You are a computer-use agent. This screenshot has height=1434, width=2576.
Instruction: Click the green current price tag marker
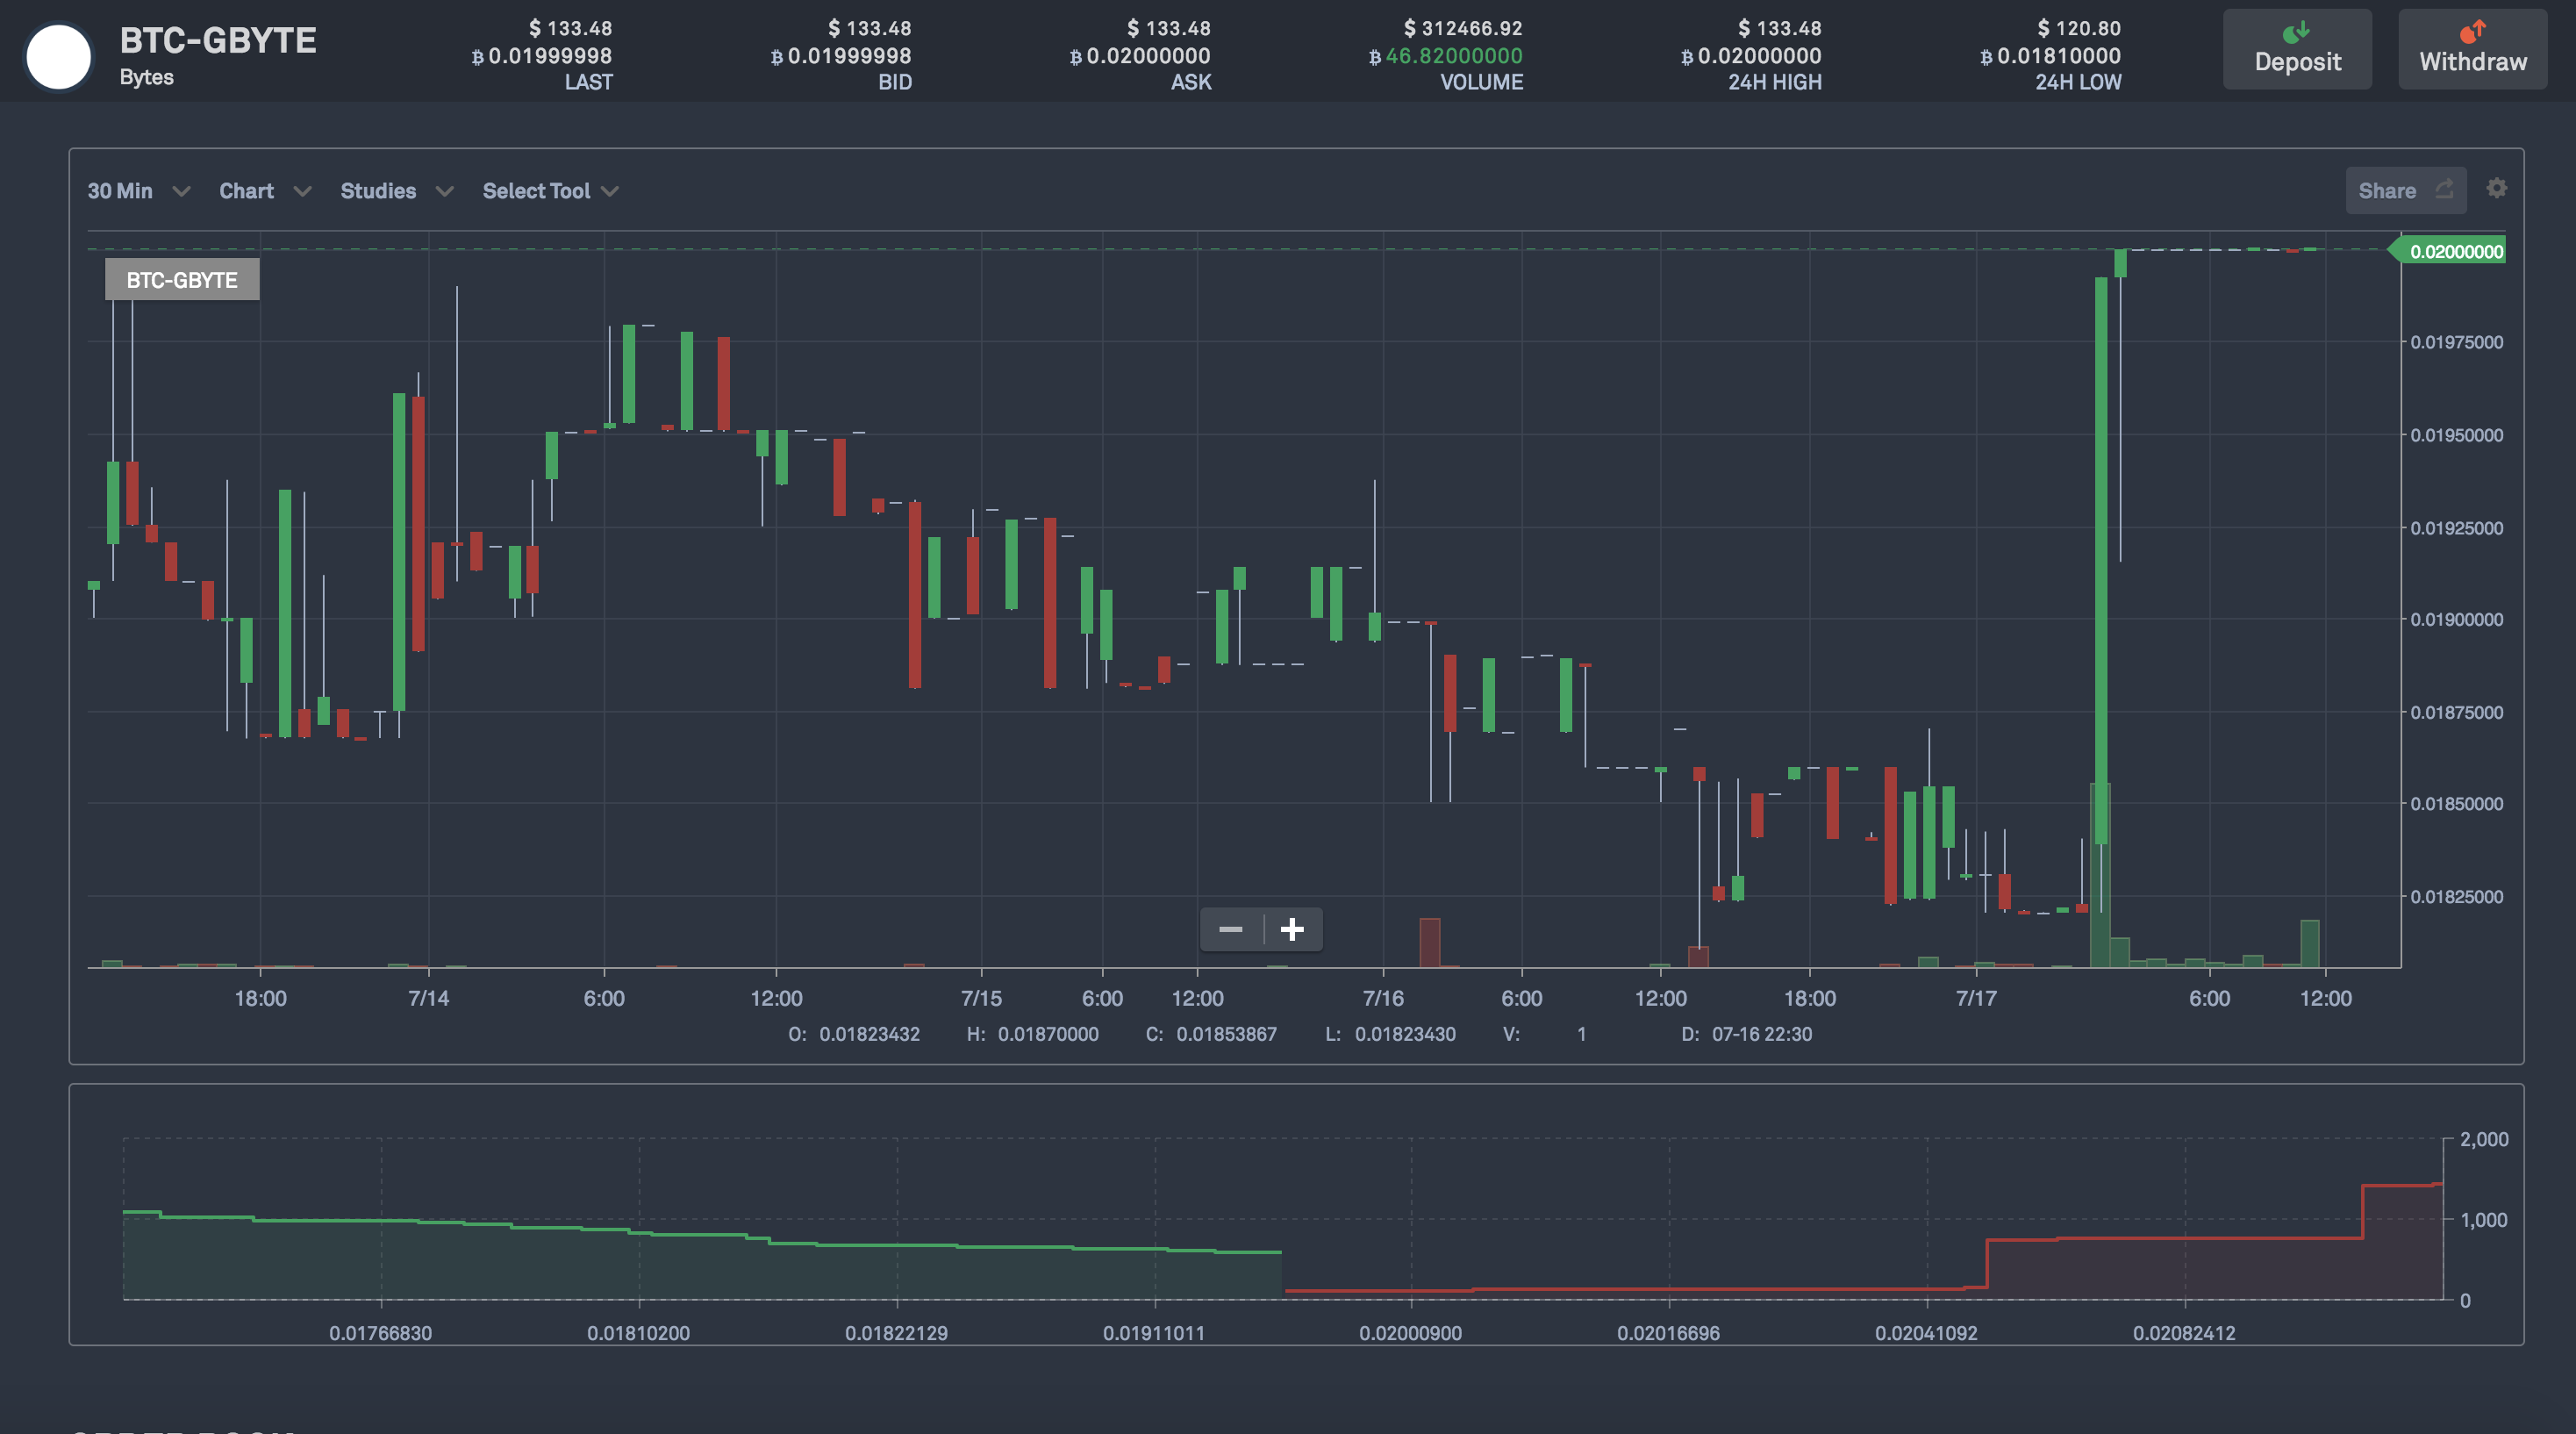pyautogui.click(x=2450, y=251)
